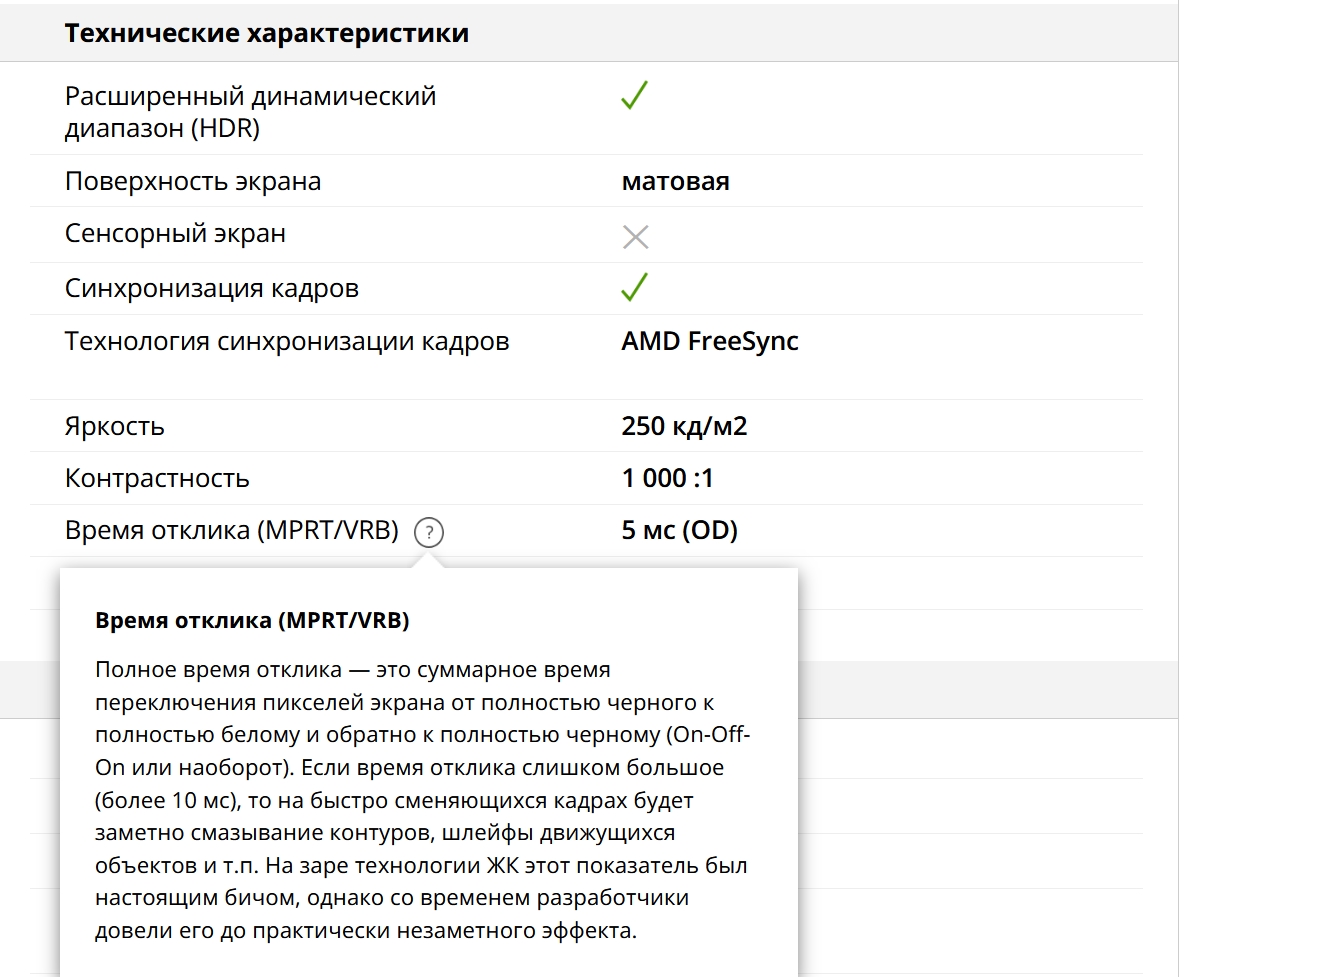This screenshot has height=977, width=1322.
Task: Click the green checkmark for Синхронизация кадров
Action: 635,288
